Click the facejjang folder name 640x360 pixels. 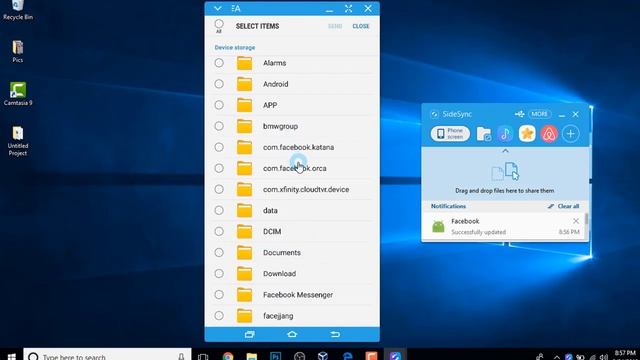tap(278, 316)
